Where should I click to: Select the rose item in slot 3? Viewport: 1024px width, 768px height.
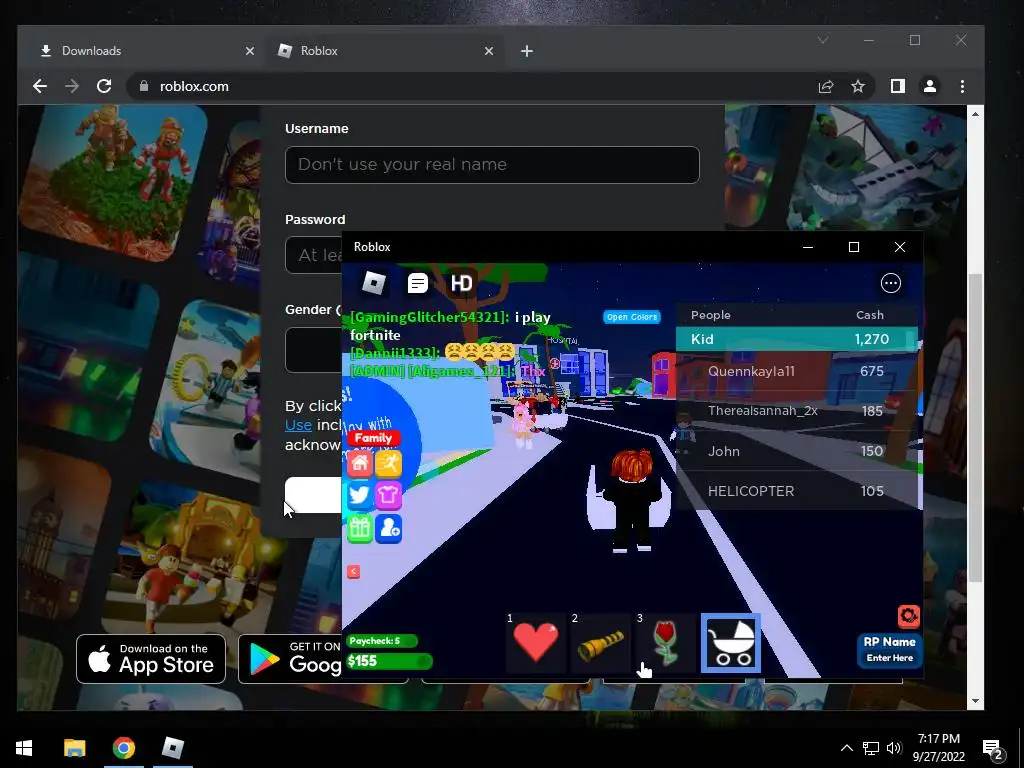click(x=665, y=643)
